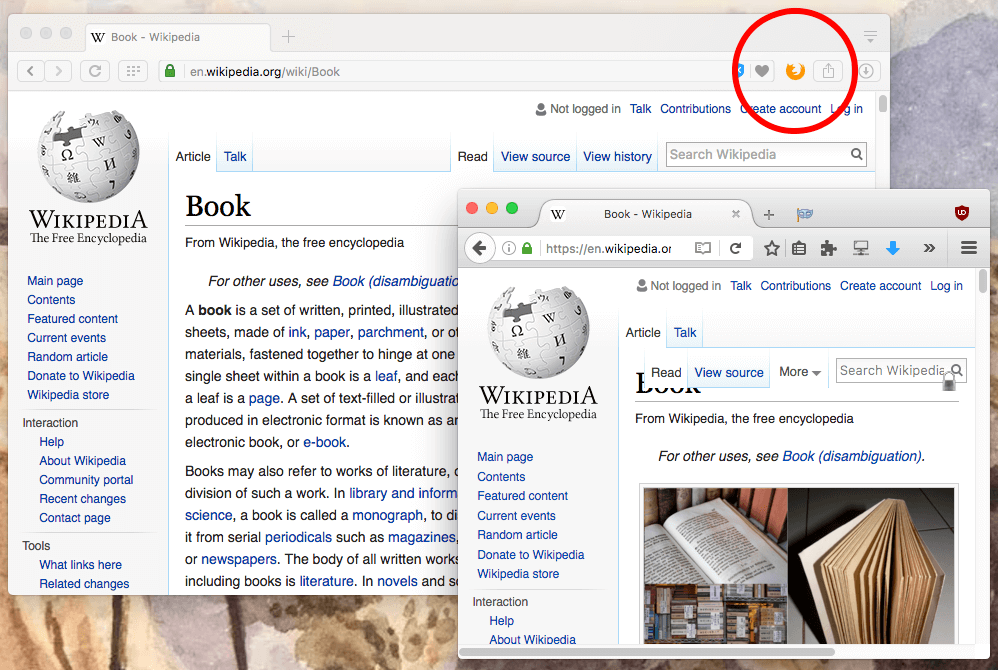Select Book - Wikipedia tab in Firefox
The width and height of the screenshot is (998, 670).
point(646,214)
